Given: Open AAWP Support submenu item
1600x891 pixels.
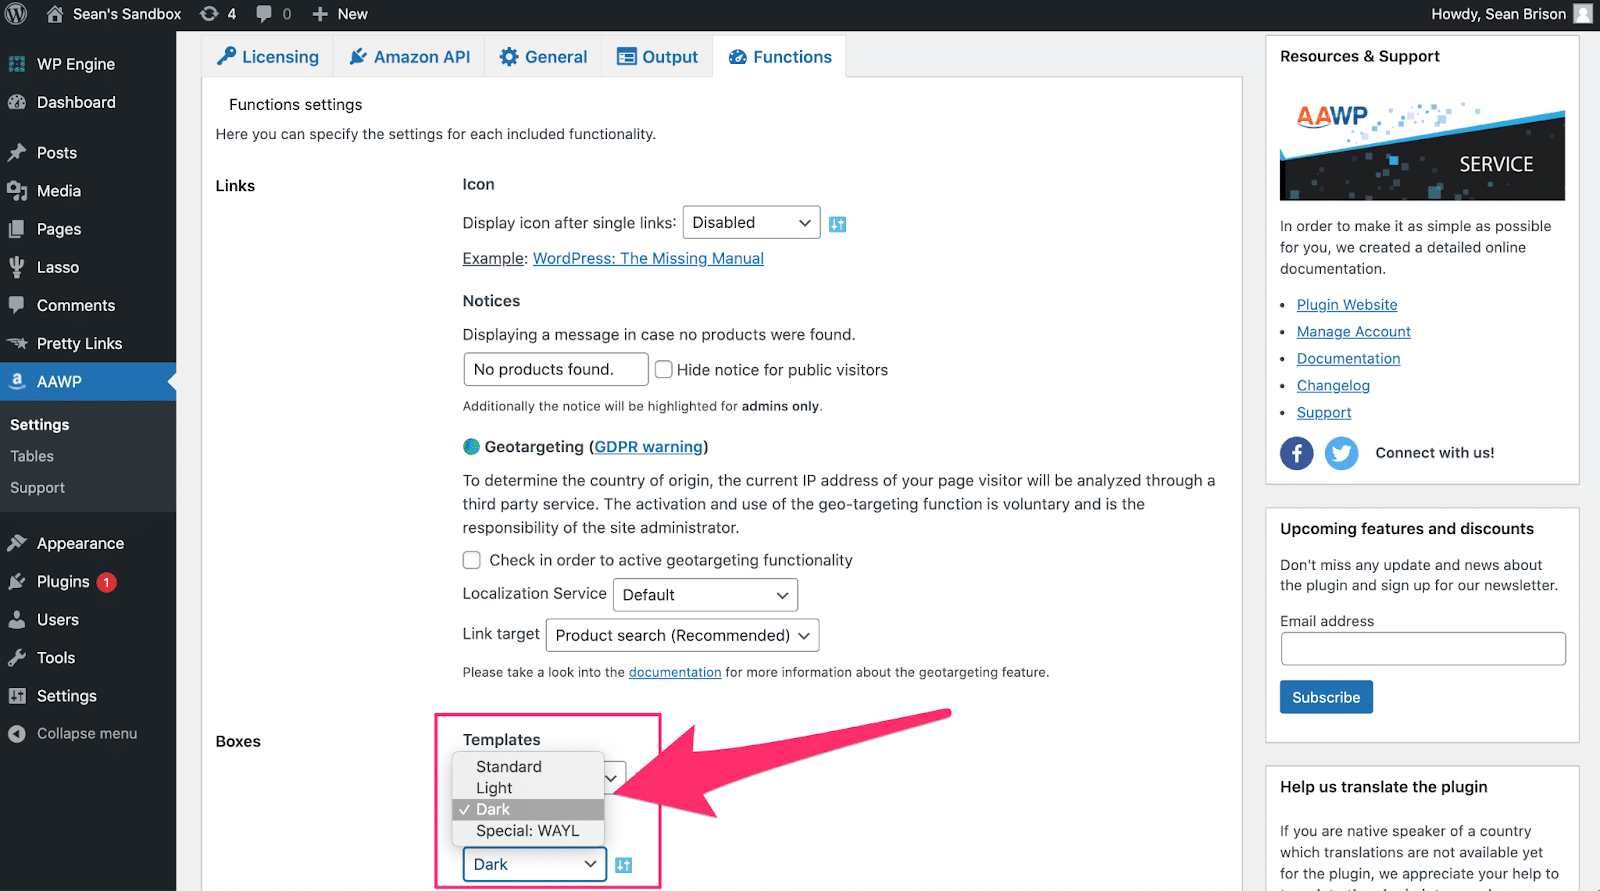Looking at the screenshot, I should click(x=37, y=488).
